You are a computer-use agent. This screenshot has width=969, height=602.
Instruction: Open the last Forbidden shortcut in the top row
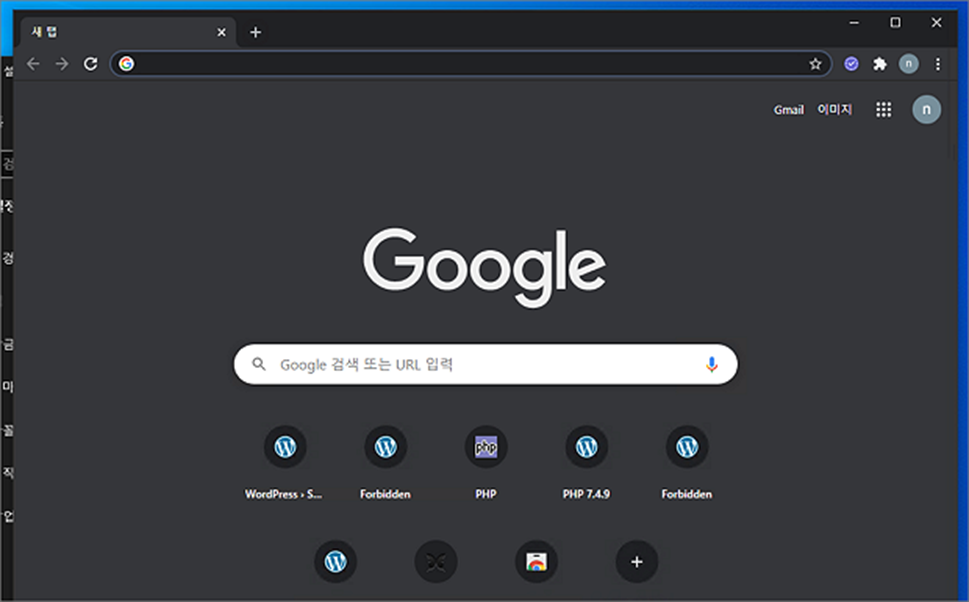(x=687, y=463)
